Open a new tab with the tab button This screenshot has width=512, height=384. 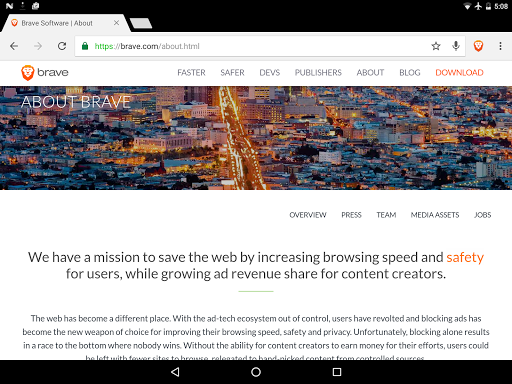coord(141,23)
